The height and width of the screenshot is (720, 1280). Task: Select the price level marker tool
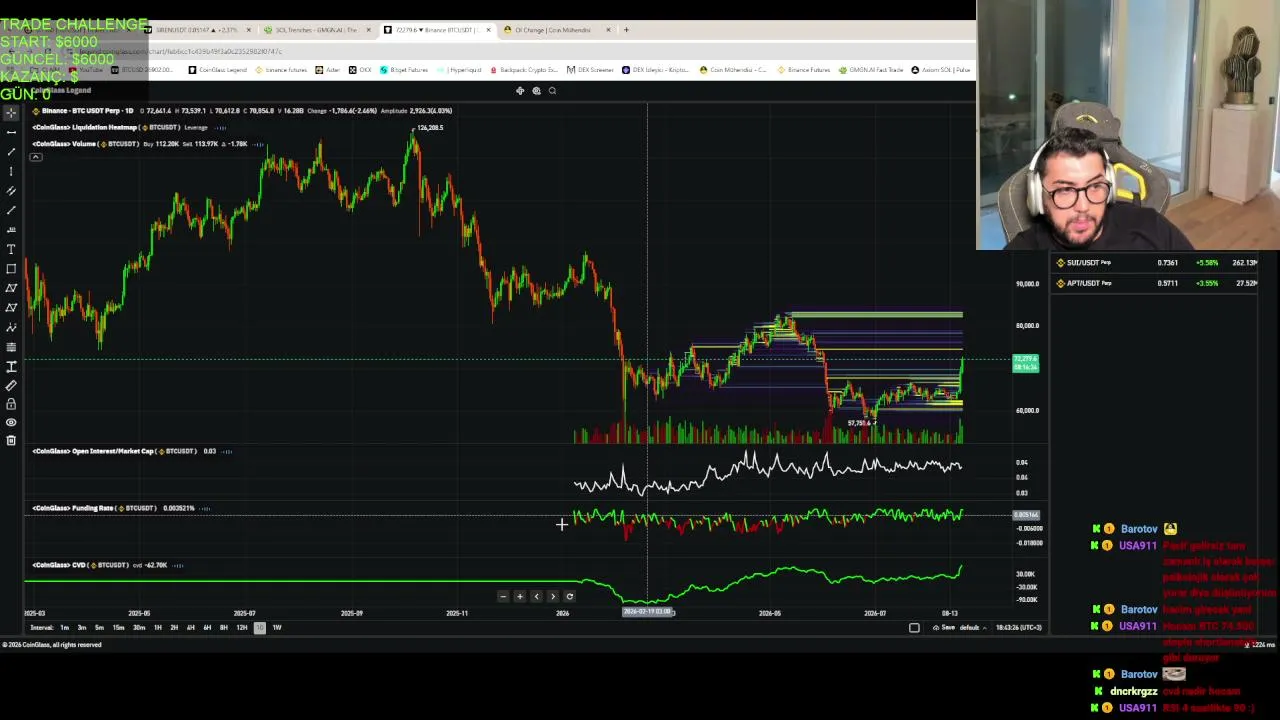click(11, 230)
